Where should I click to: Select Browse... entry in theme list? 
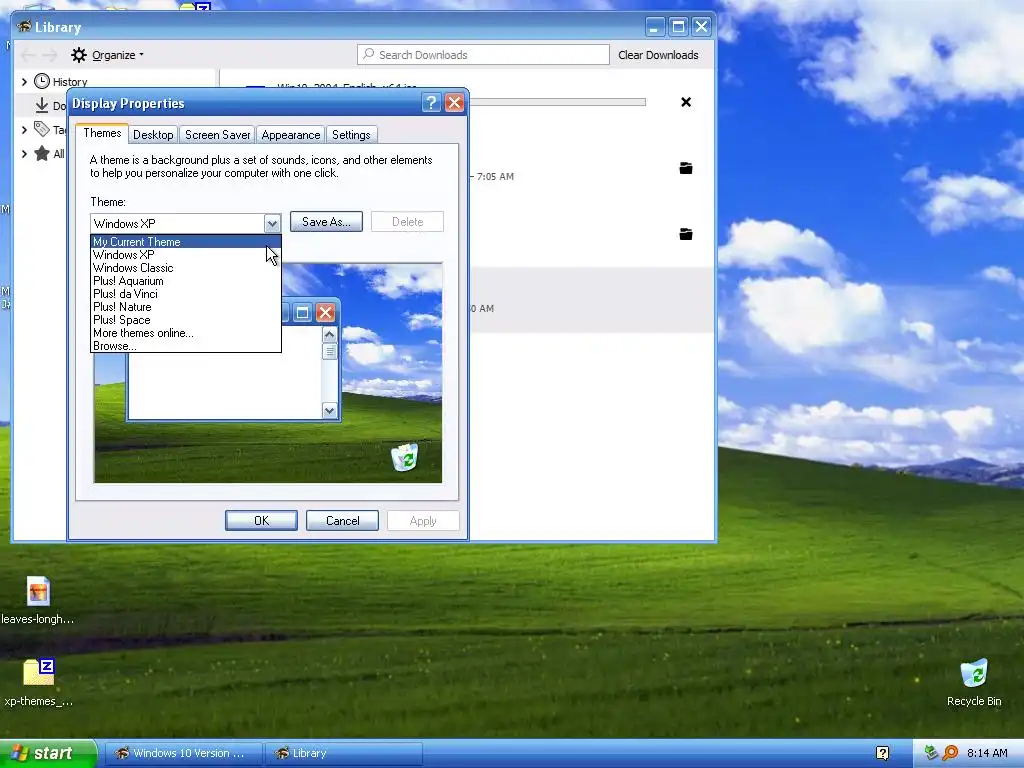[x=185, y=346]
